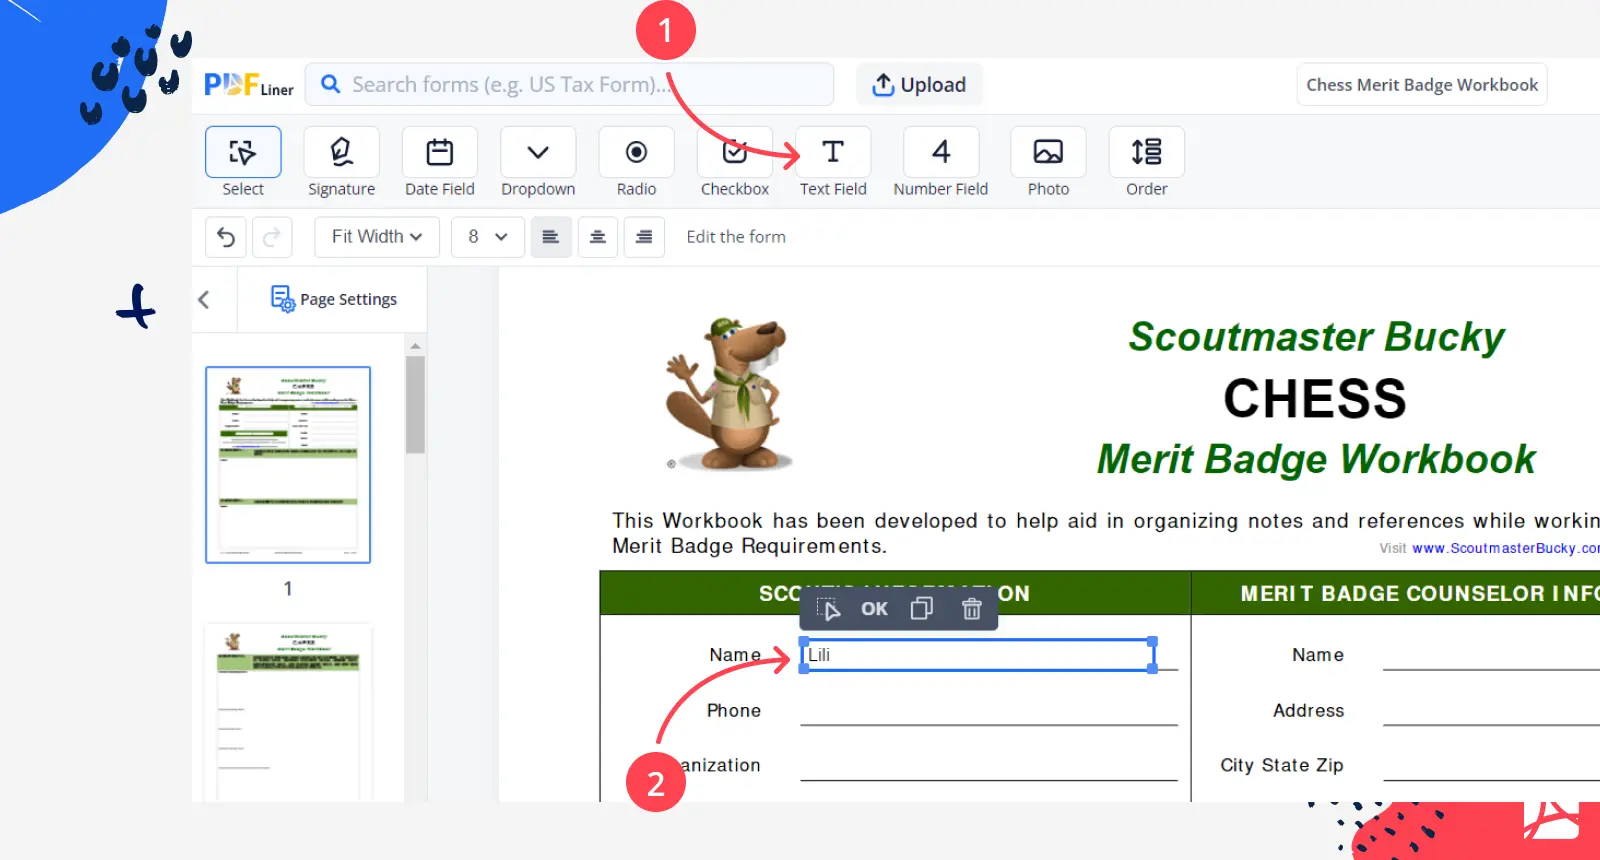
Task: Click the 'Scoutmaster Bucky' title text
Action: coord(1316,337)
